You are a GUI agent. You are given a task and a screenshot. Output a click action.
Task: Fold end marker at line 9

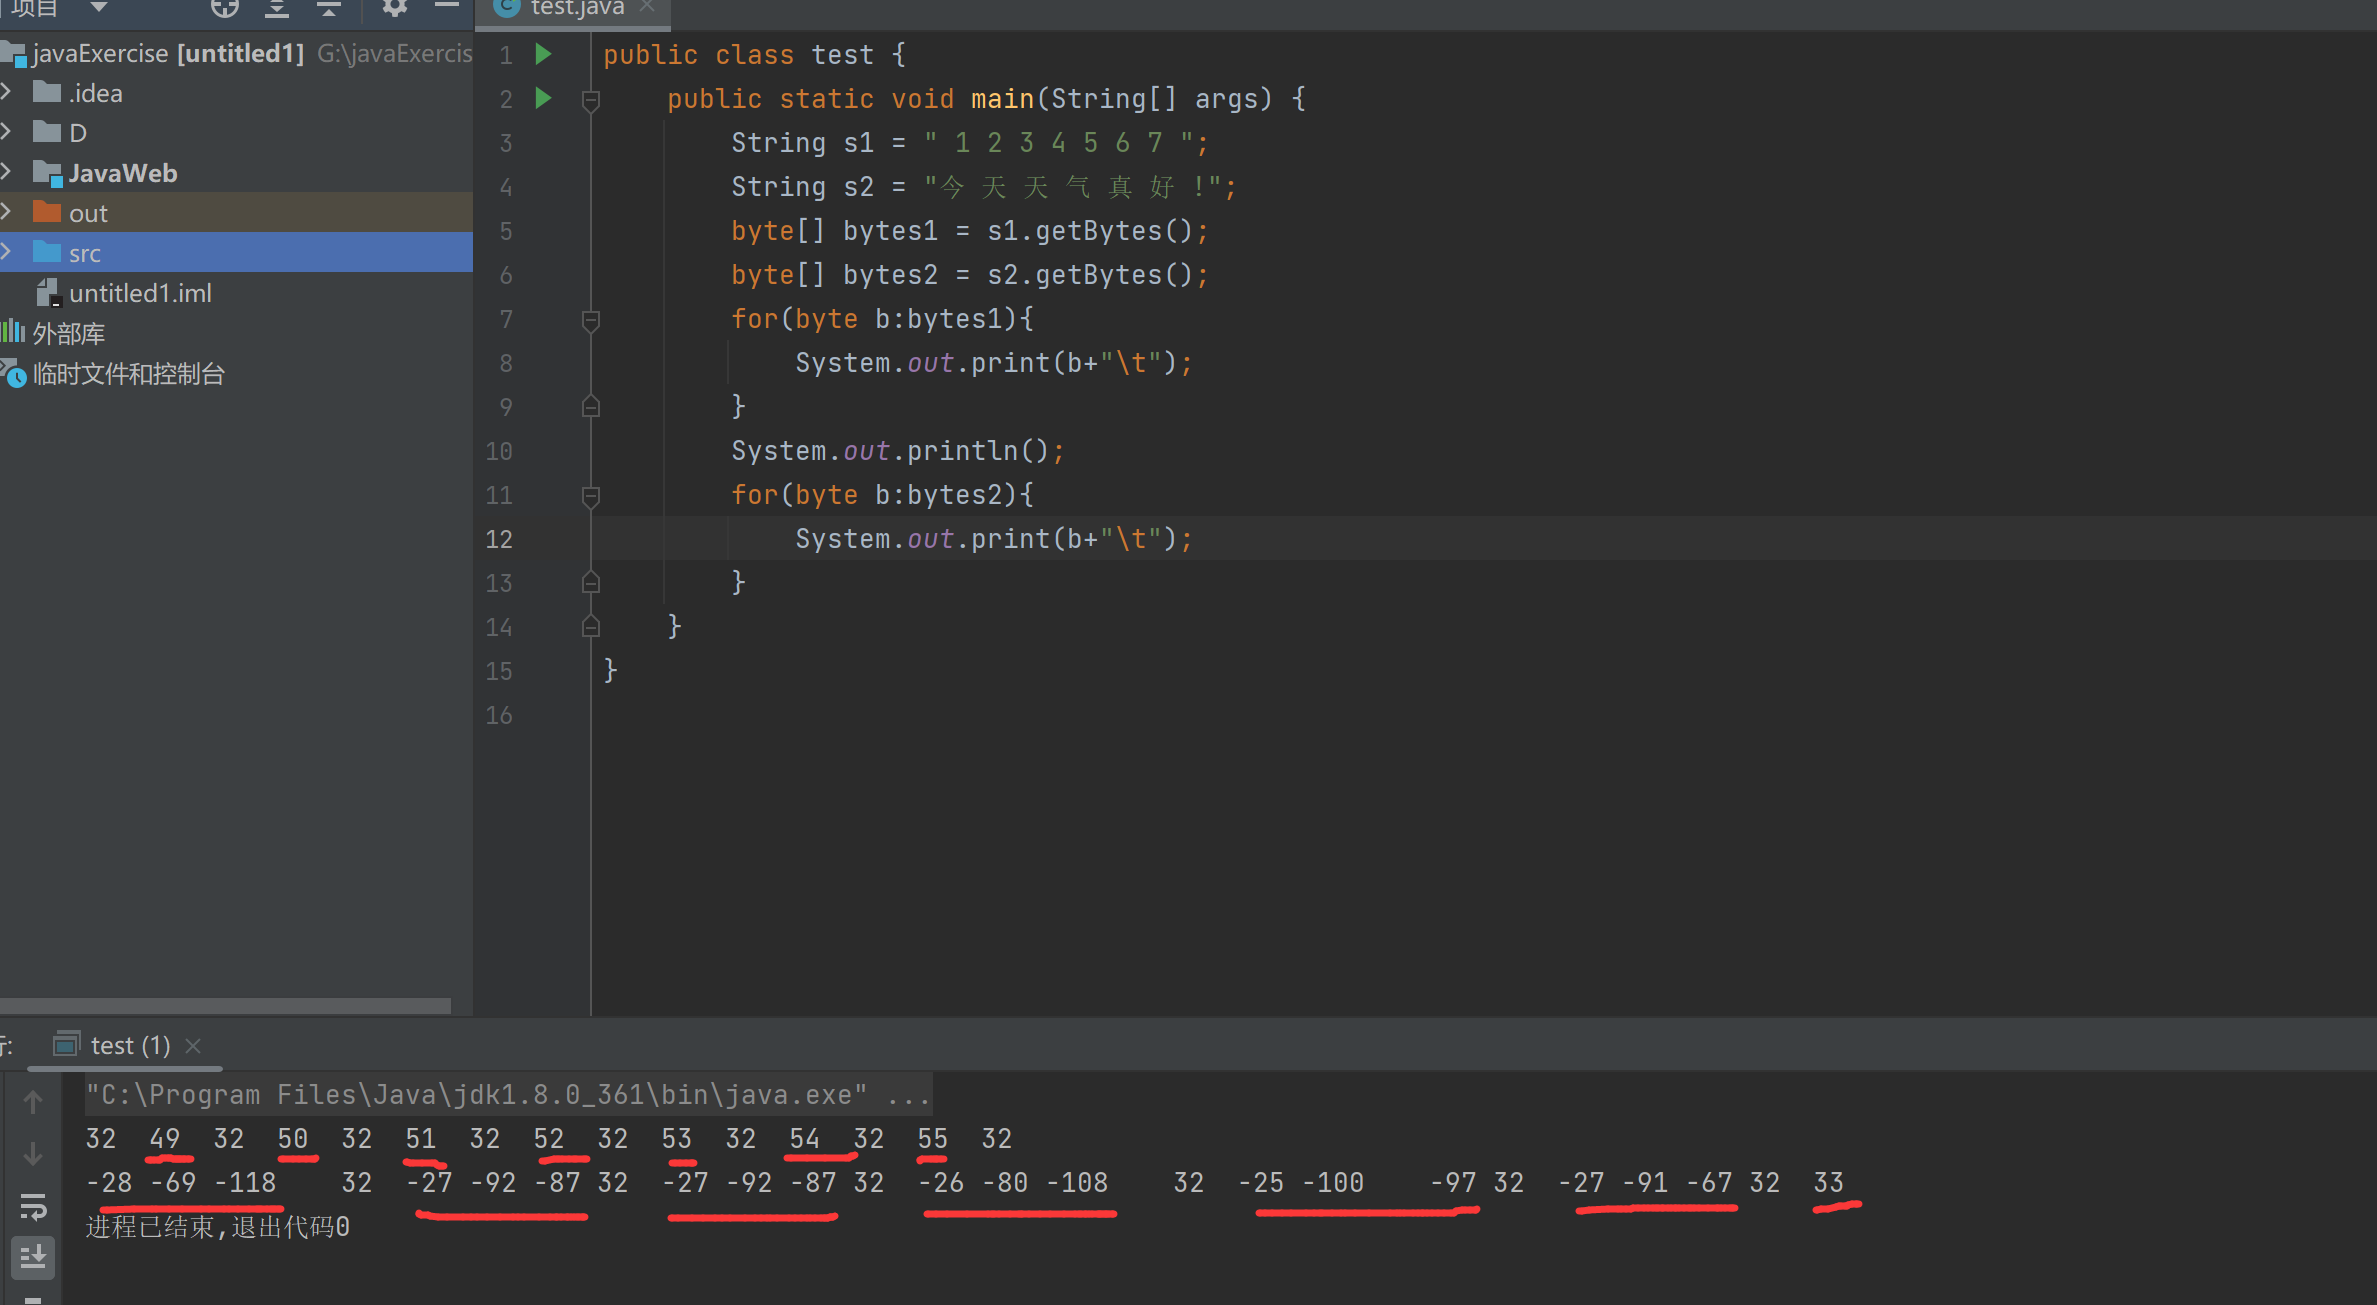tap(591, 406)
